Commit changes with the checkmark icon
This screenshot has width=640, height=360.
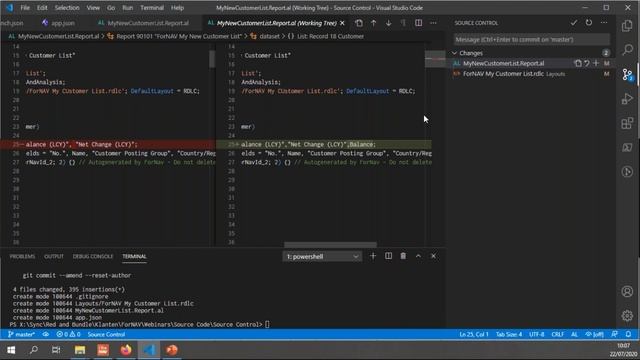(x=573, y=23)
